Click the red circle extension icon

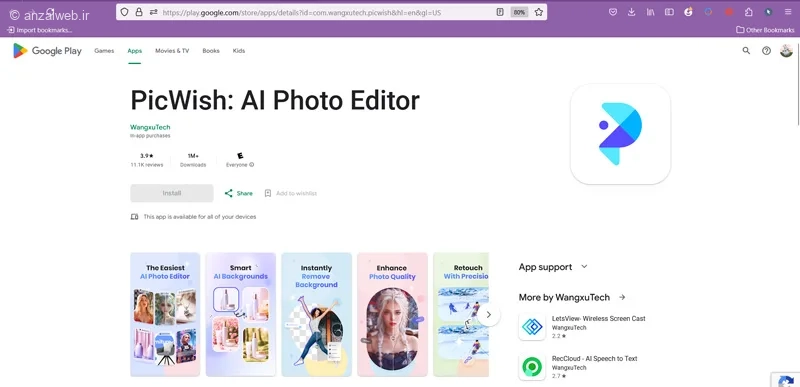tap(730, 12)
